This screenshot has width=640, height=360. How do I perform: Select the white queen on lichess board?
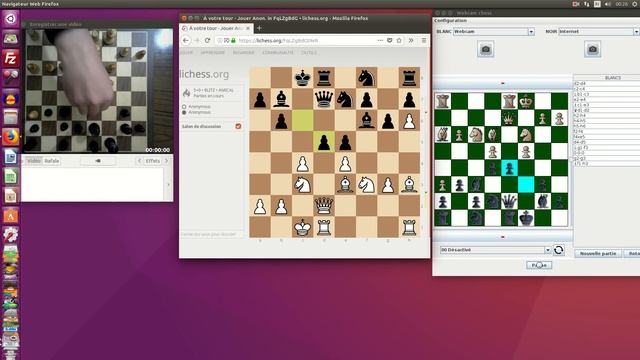(x=324, y=205)
